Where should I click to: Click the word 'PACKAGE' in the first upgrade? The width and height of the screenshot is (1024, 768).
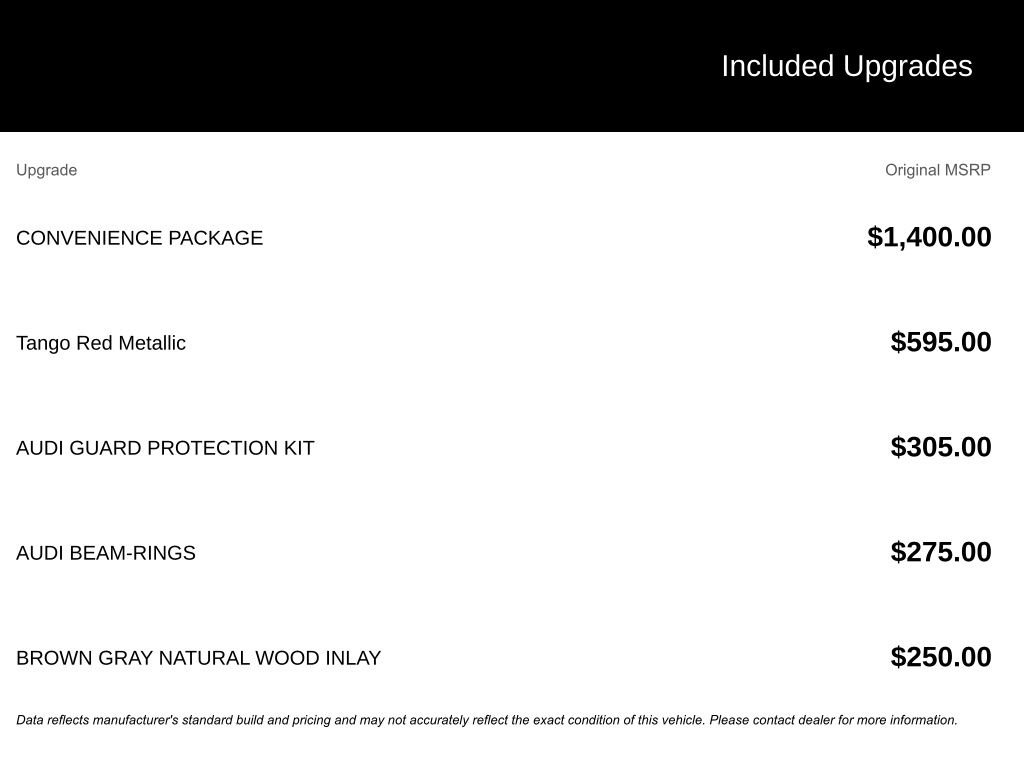215,238
